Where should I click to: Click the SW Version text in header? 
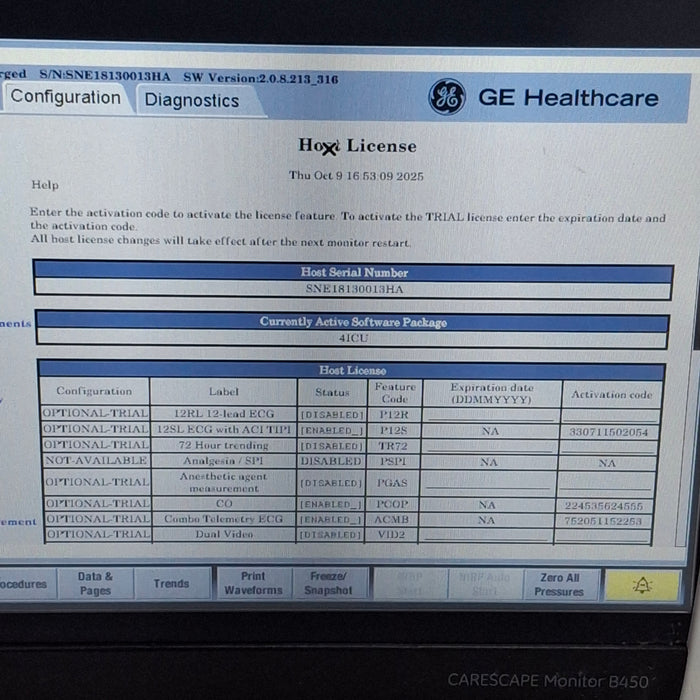261,78
